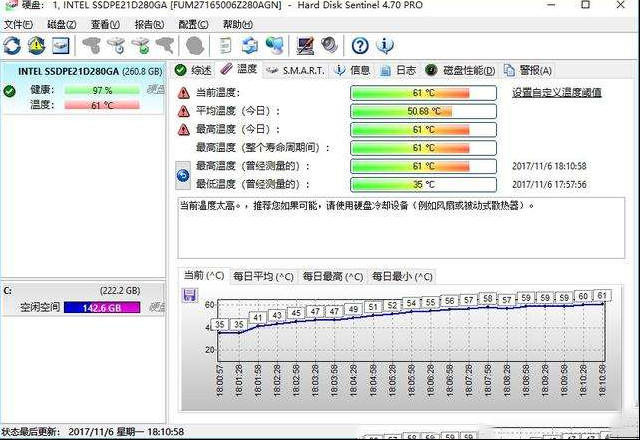Click the blue reset temperature records button

tap(183, 176)
